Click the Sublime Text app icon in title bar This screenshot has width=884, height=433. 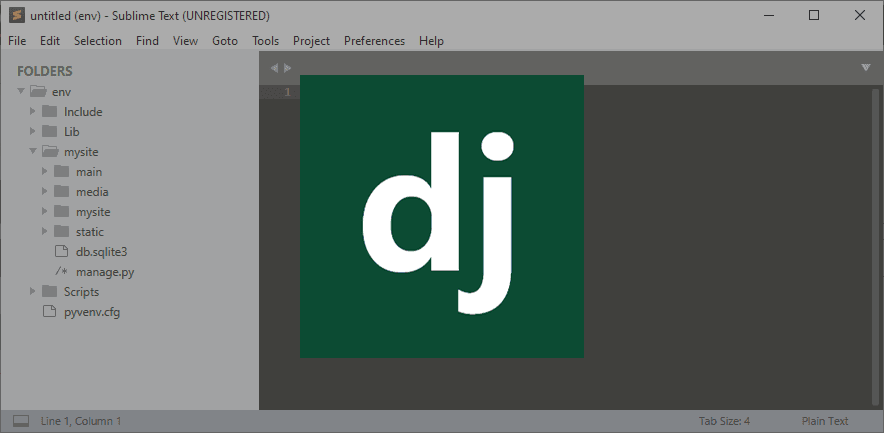(x=17, y=15)
